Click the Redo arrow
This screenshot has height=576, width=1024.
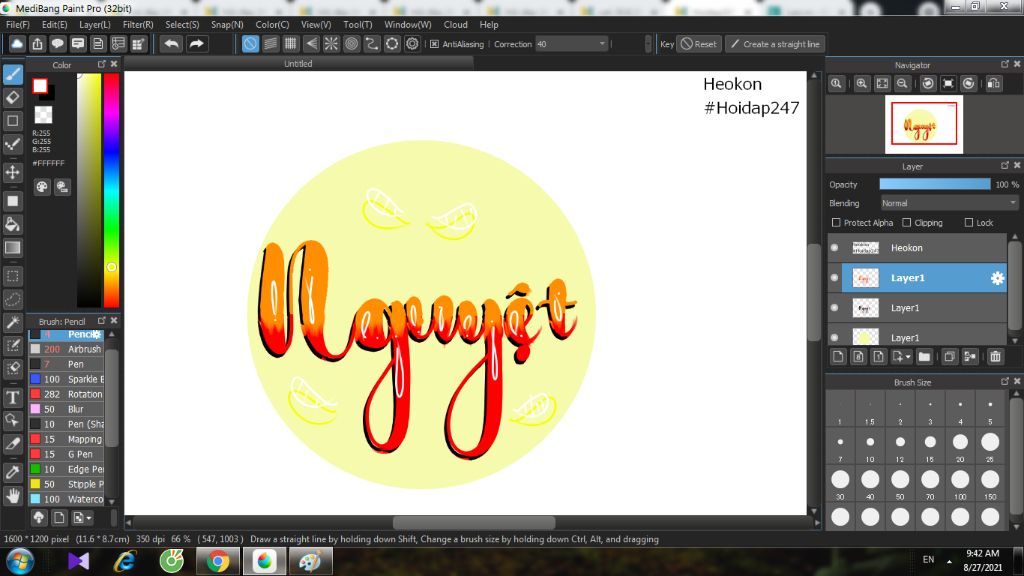[x=196, y=44]
